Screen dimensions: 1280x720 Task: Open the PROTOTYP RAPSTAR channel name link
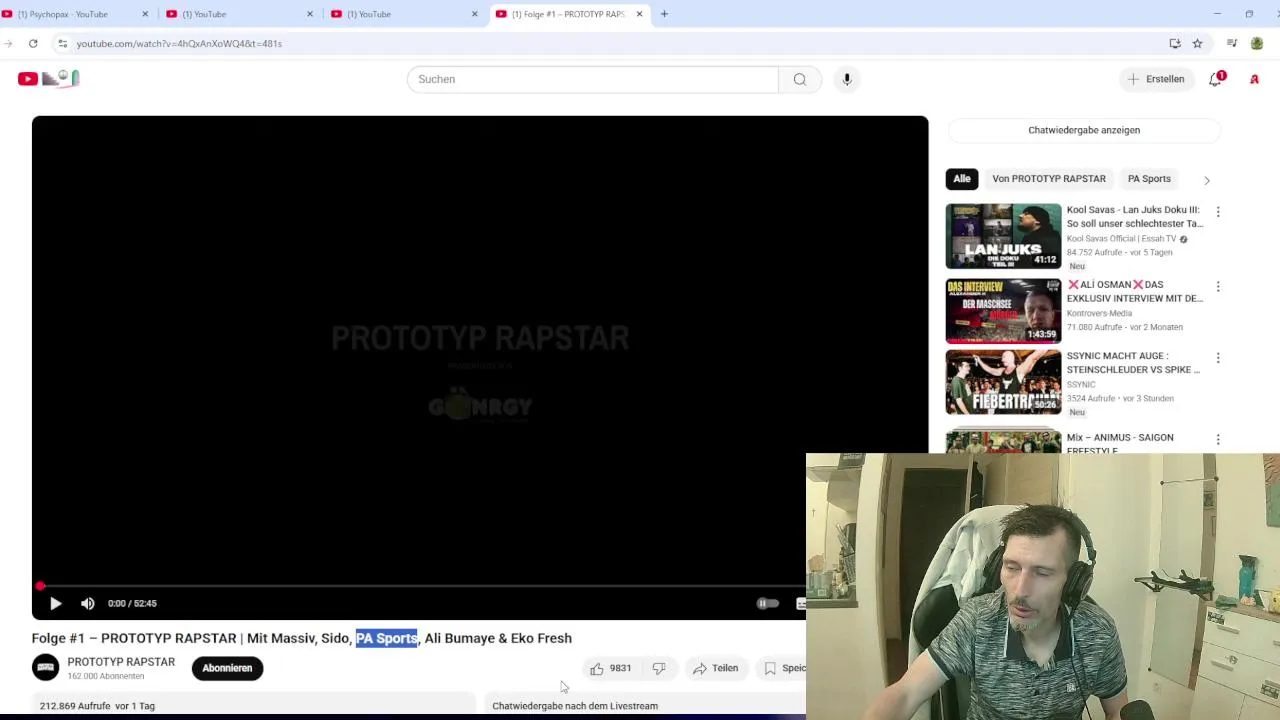(x=121, y=662)
